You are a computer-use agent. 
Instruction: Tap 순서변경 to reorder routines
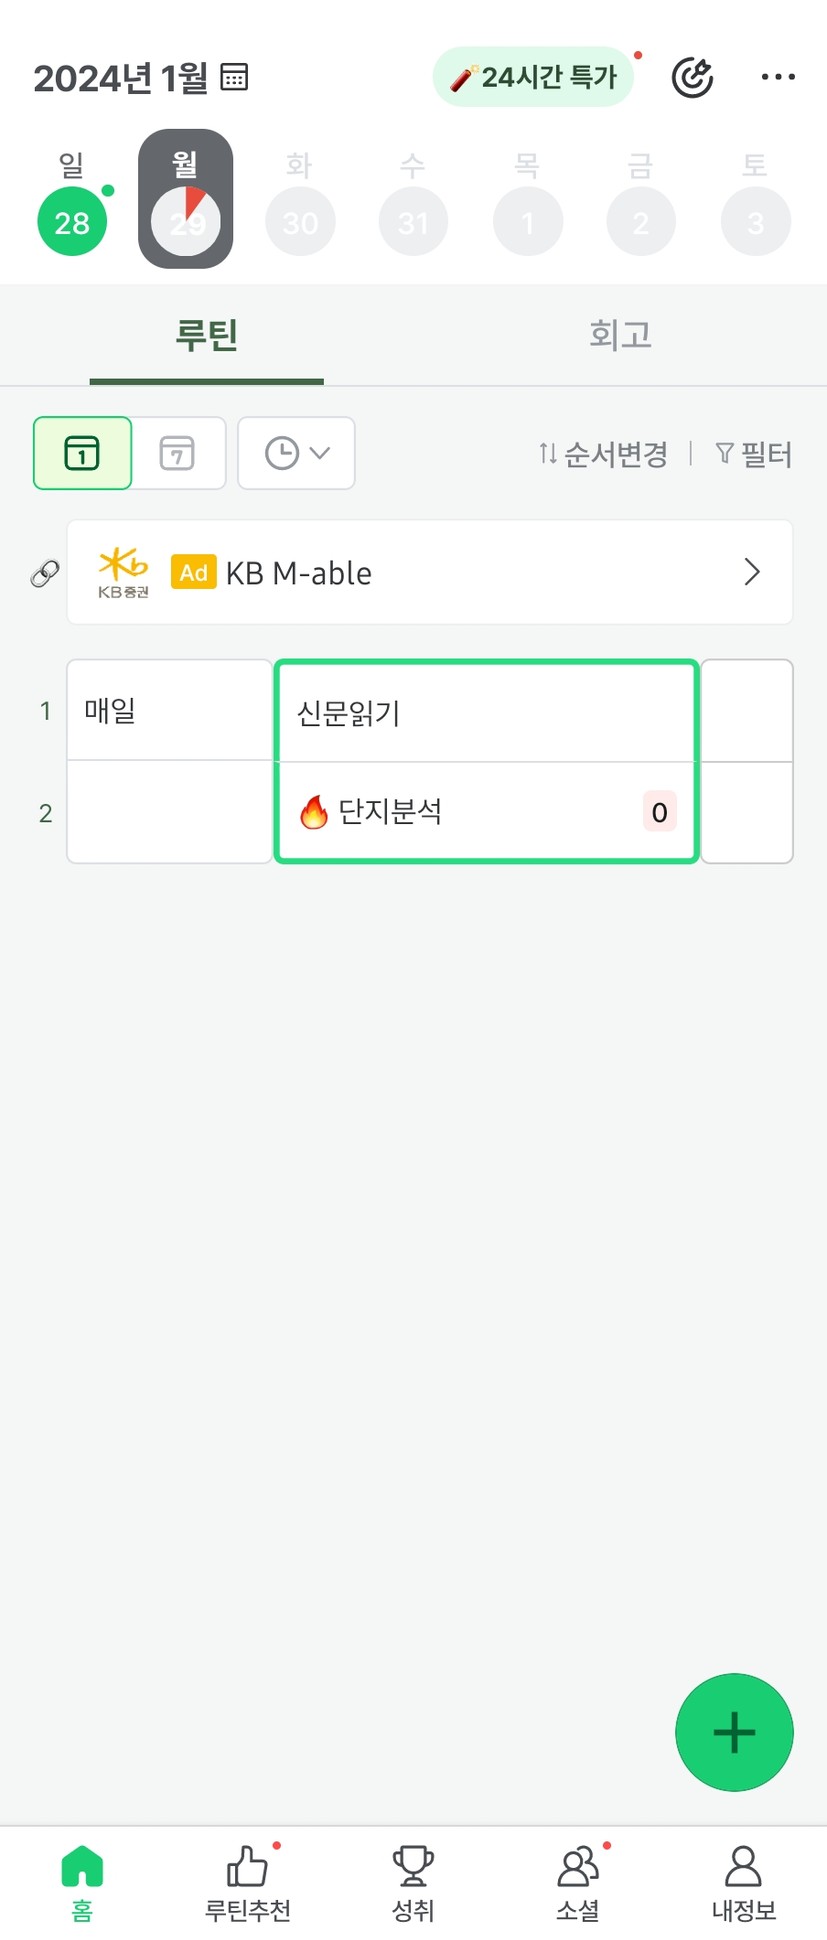click(x=603, y=455)
